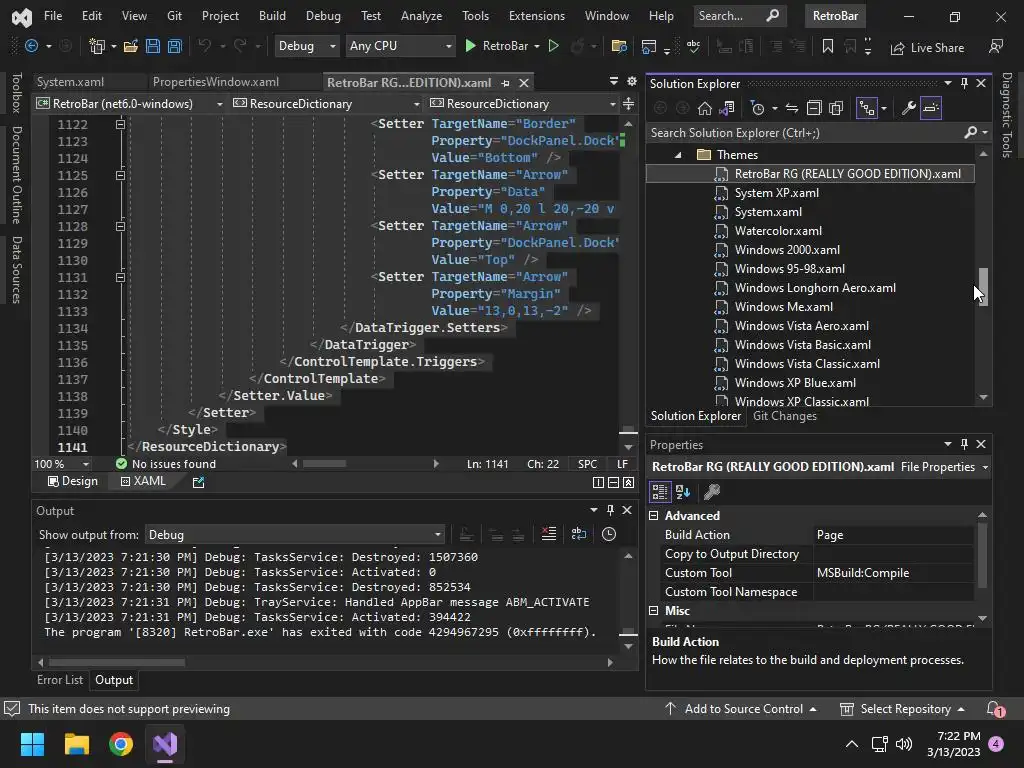Toggle Preview Selected Items in Solution Explorer
1024x768 pixels.
(x=931, y=108)
